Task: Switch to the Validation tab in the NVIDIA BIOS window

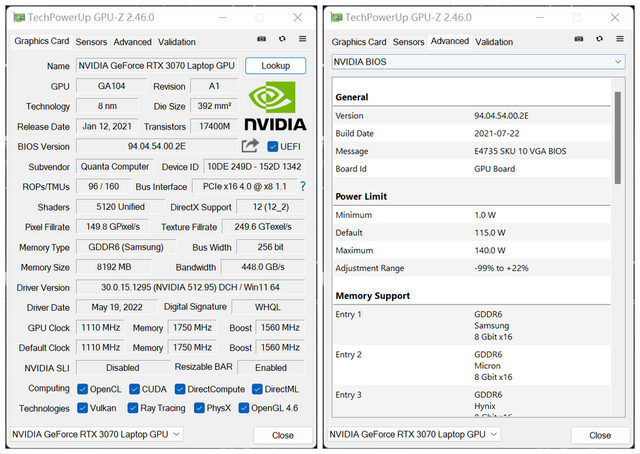Action: coord(494,42)
